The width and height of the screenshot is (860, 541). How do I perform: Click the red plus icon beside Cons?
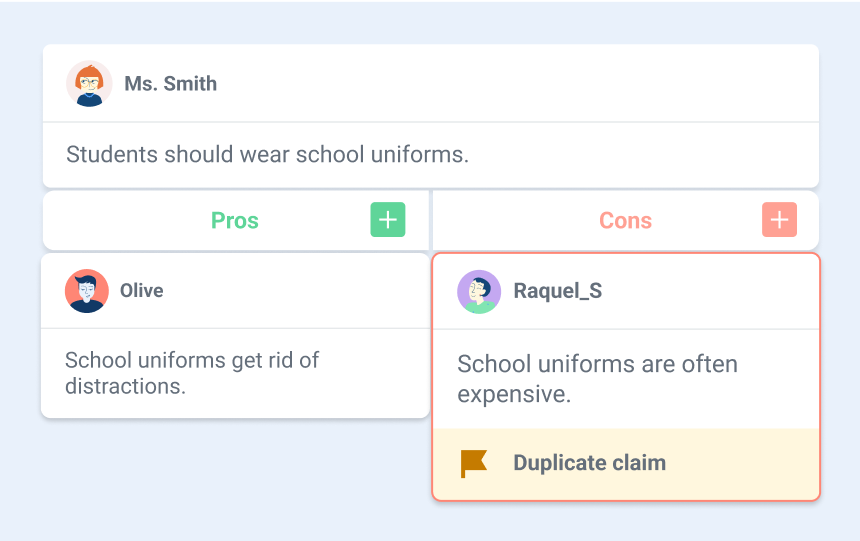[779, 219]
